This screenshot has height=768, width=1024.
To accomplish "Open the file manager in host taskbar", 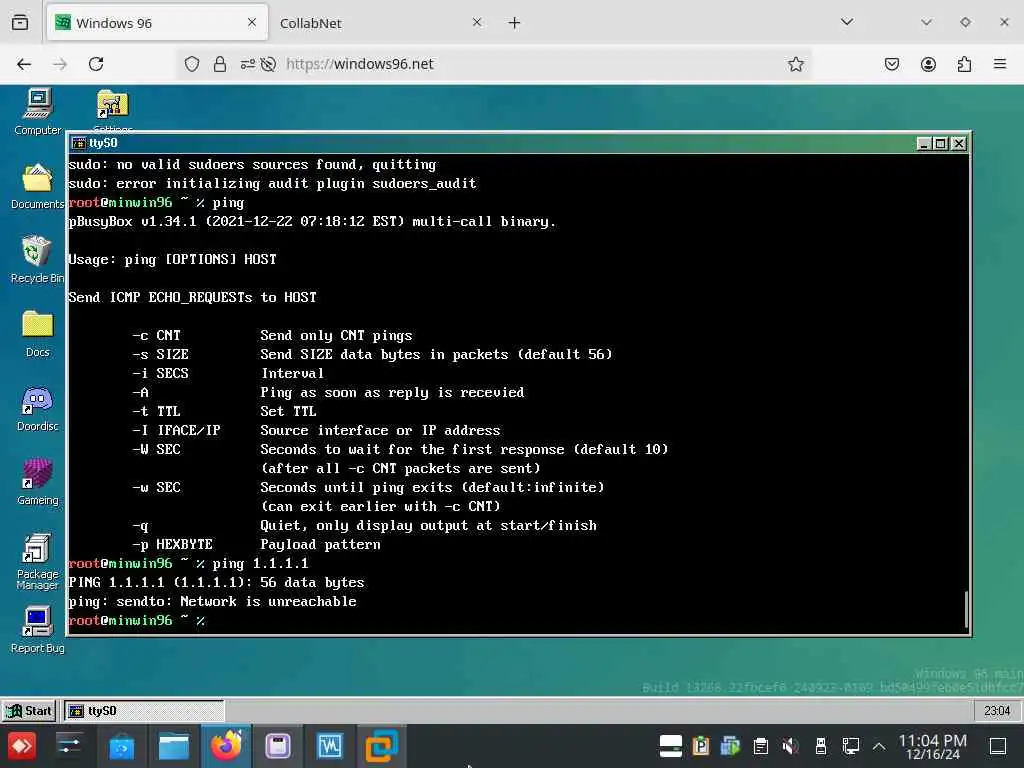I will point(174,745).
